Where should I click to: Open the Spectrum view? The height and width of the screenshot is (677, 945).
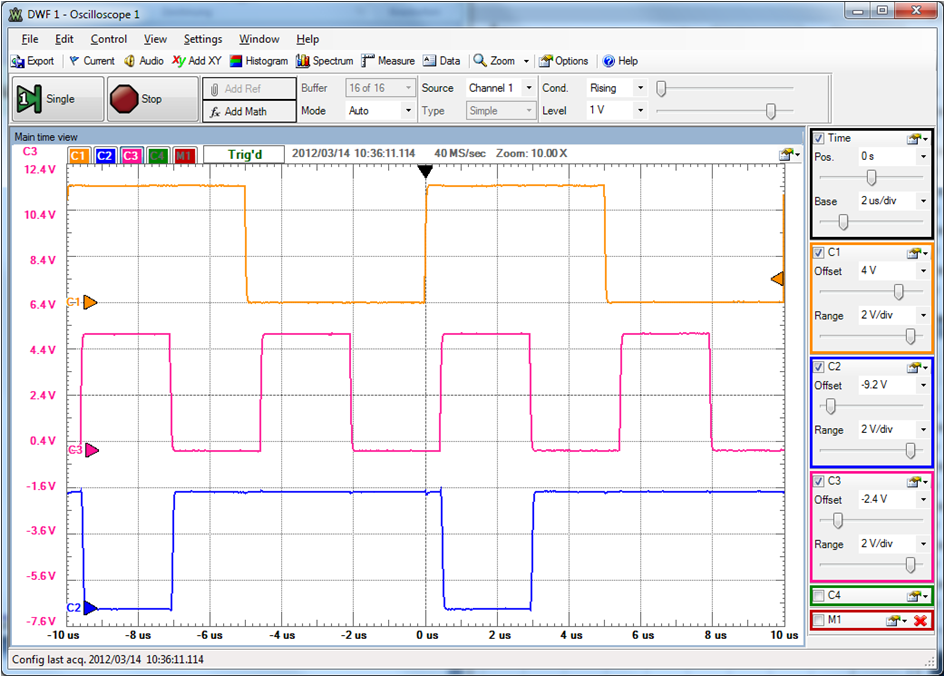[x=325, y=61]
